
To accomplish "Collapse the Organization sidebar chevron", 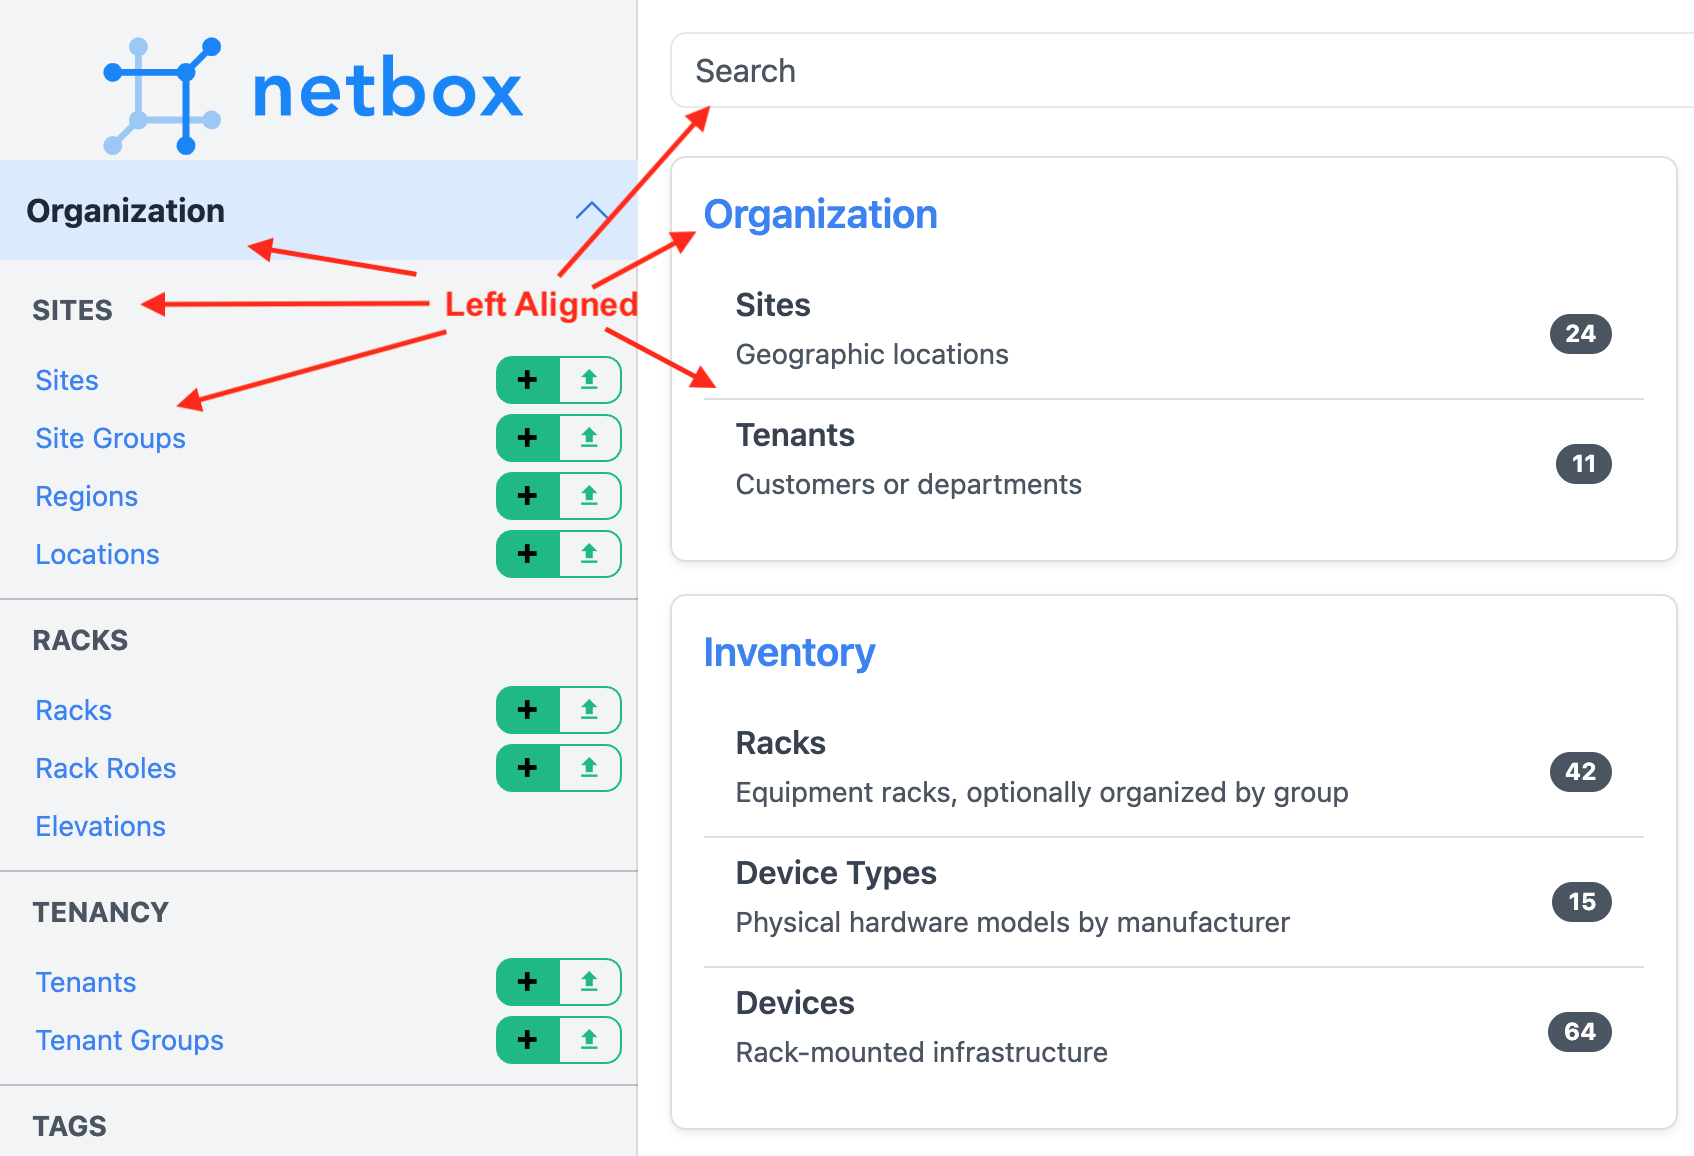I will click(x=592, y=211).
